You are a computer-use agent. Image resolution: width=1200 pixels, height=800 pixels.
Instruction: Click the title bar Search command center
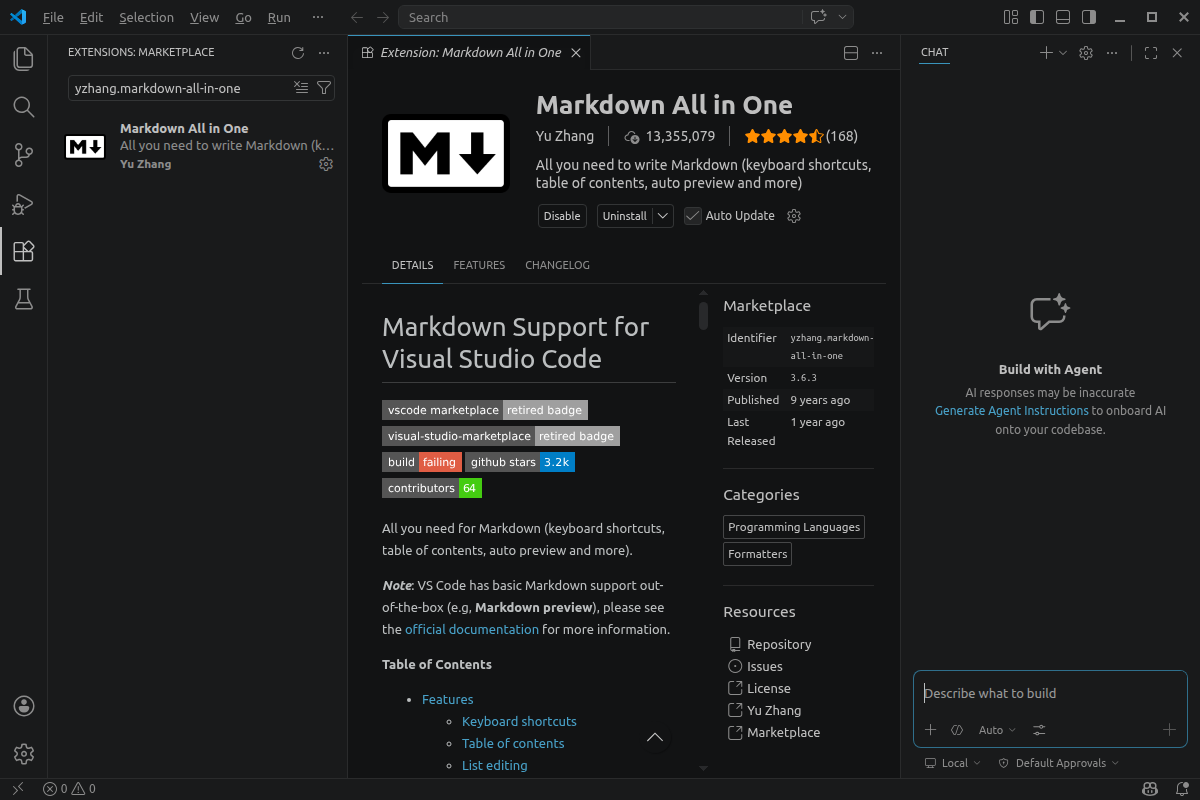(x=600, y=17)
